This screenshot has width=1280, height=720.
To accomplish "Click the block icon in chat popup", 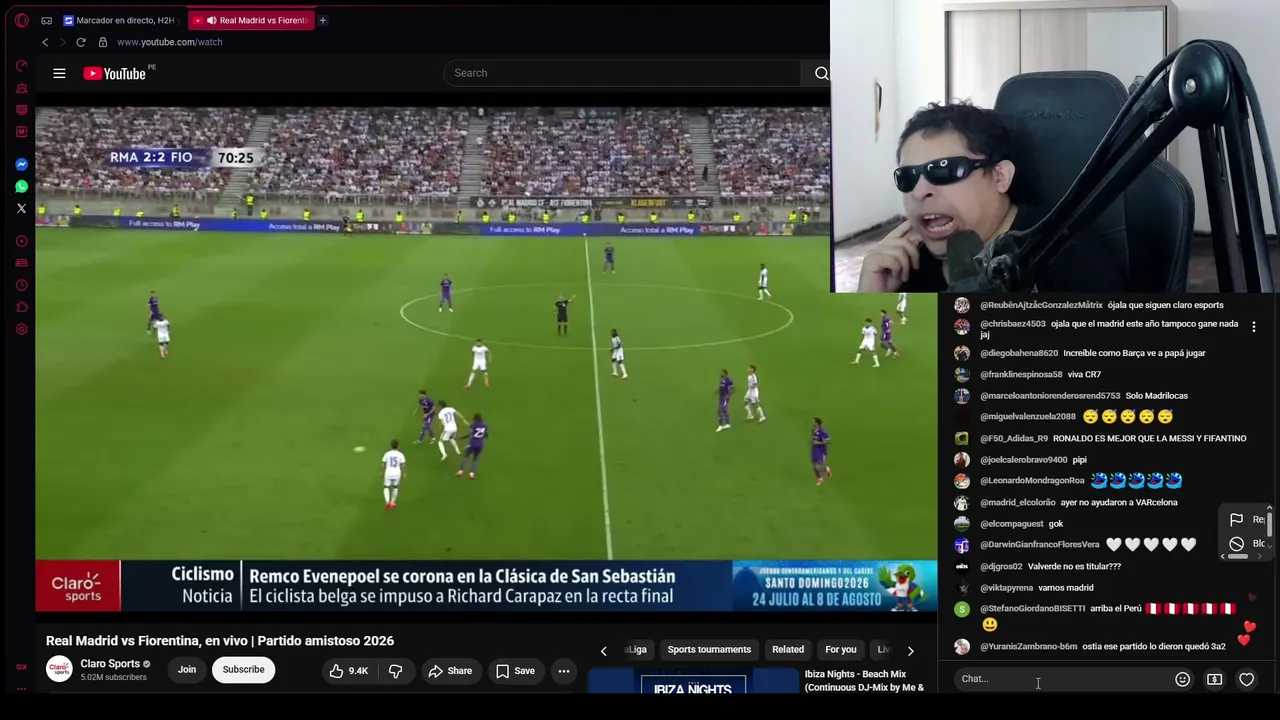I will (1236, 544).
